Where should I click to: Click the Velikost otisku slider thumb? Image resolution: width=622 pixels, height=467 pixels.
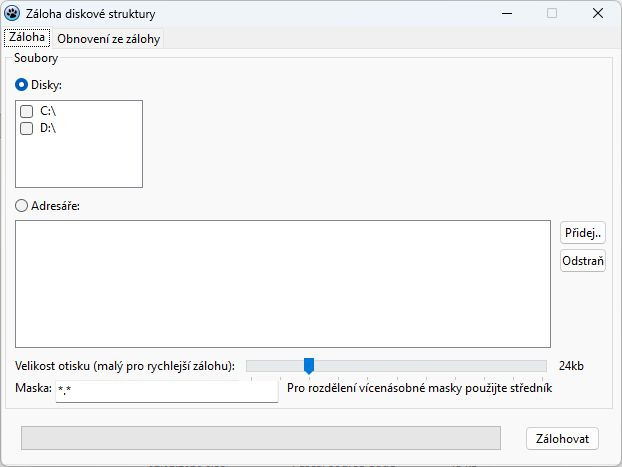(309, 366)
